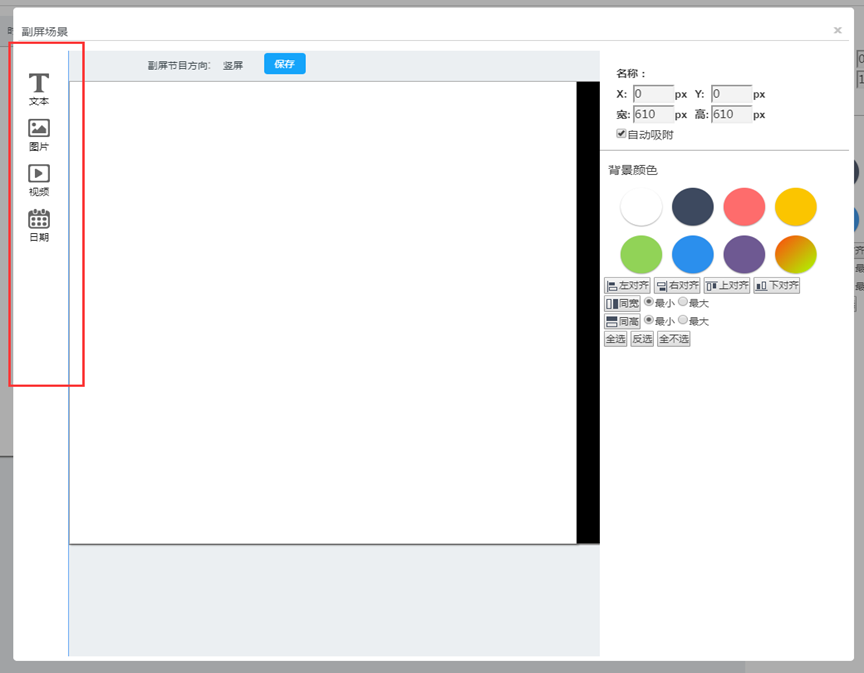Click the 左对齐 align left button
864x673 pixels.
click(x=627, y=286)
